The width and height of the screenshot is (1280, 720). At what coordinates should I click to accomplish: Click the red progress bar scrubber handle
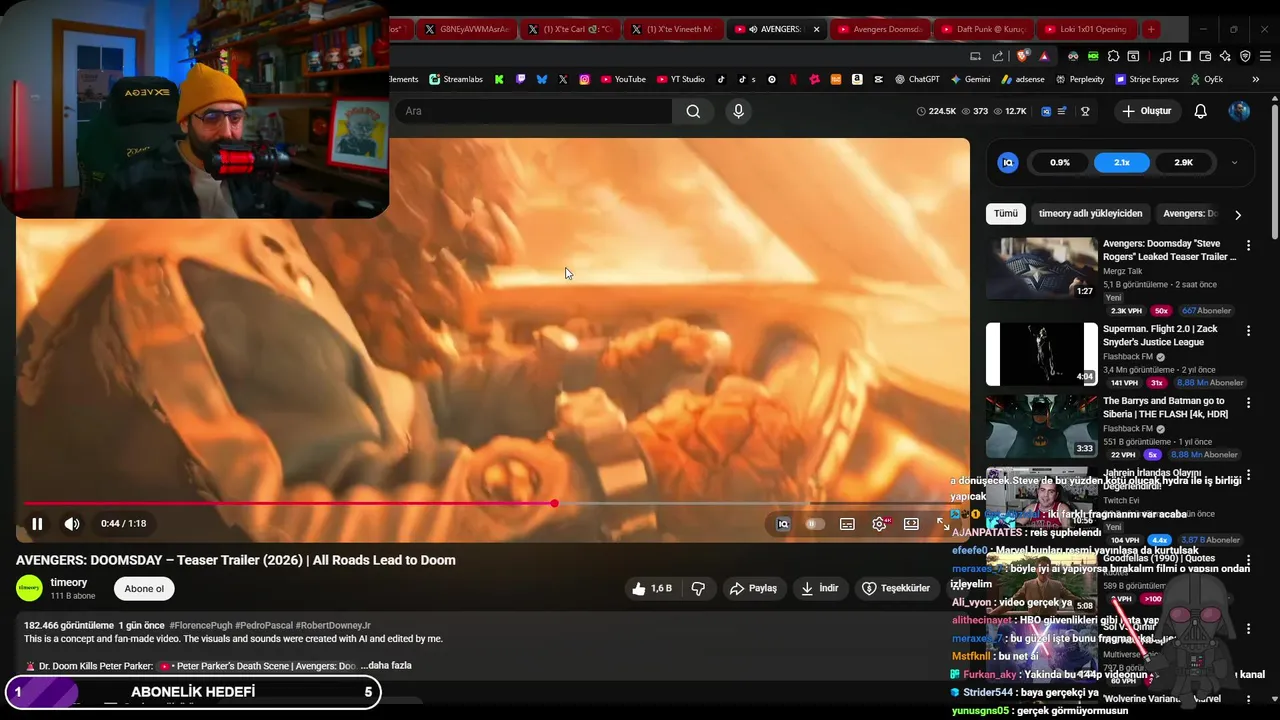[x=554, y=503]
